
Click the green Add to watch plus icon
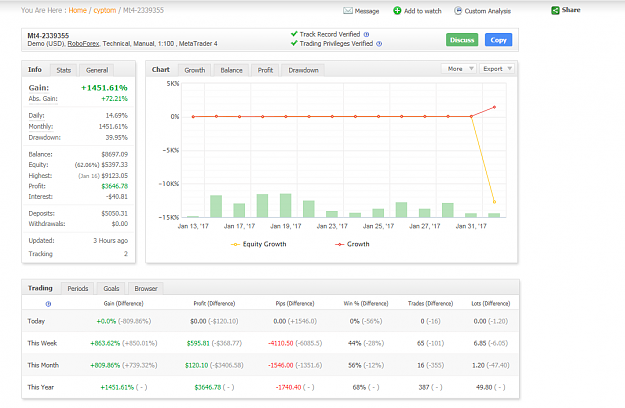pyautogui.click(x=397, y=11)
